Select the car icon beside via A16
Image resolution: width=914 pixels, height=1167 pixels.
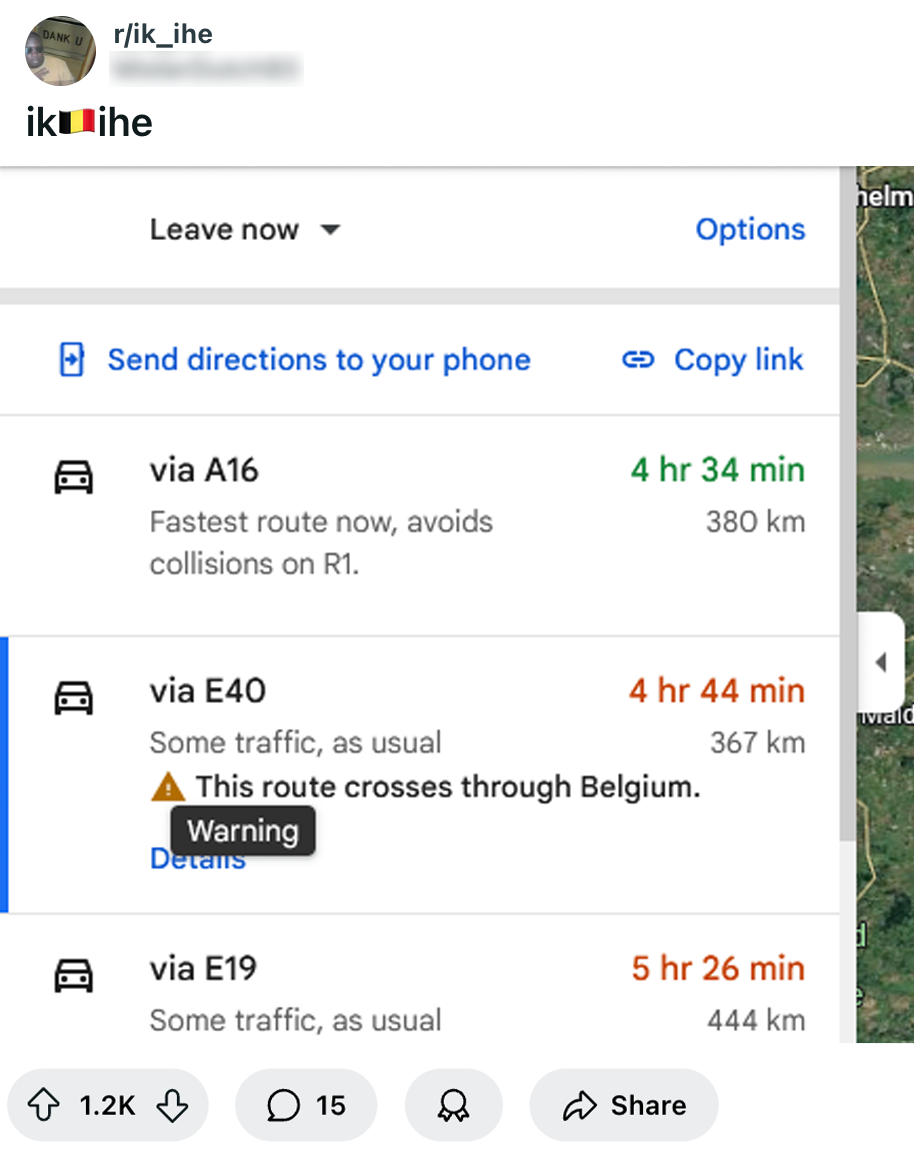tap(75, 475)
